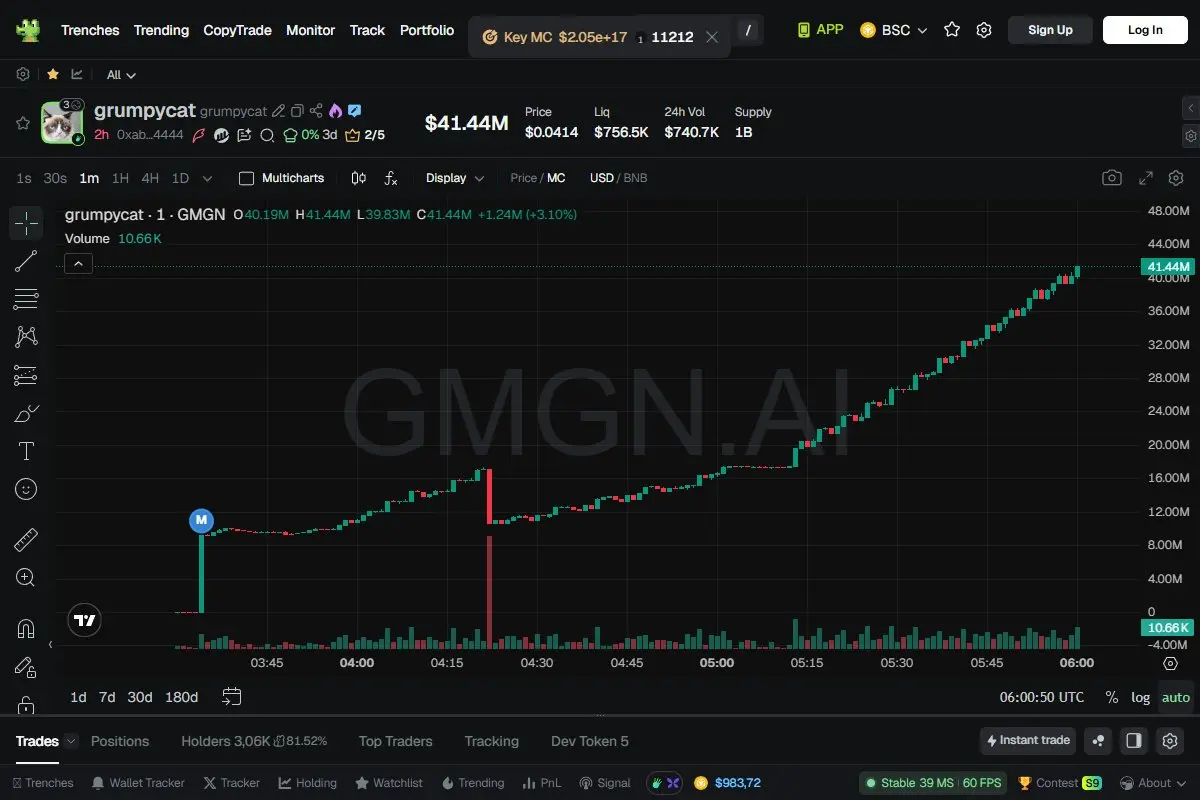1200x800 pixels.
Task: Switch to the Top Traders tab
Action: 396,741
